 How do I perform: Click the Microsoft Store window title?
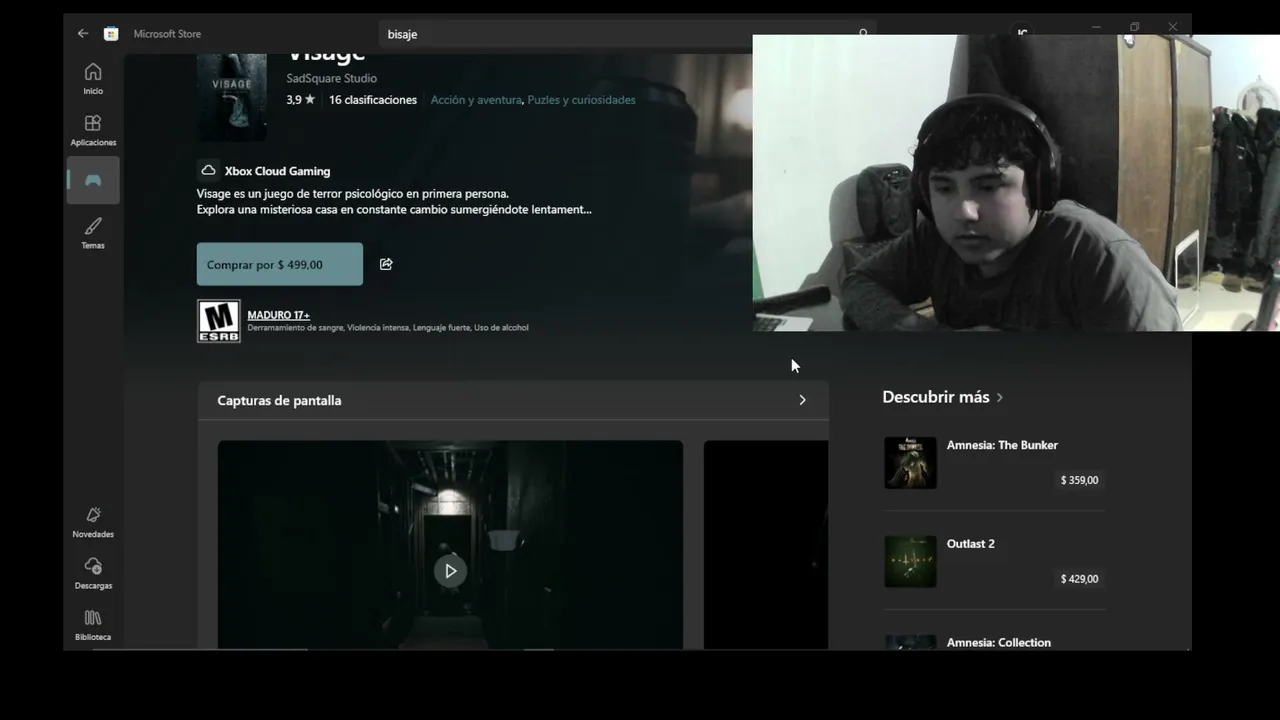click(167, 34)
